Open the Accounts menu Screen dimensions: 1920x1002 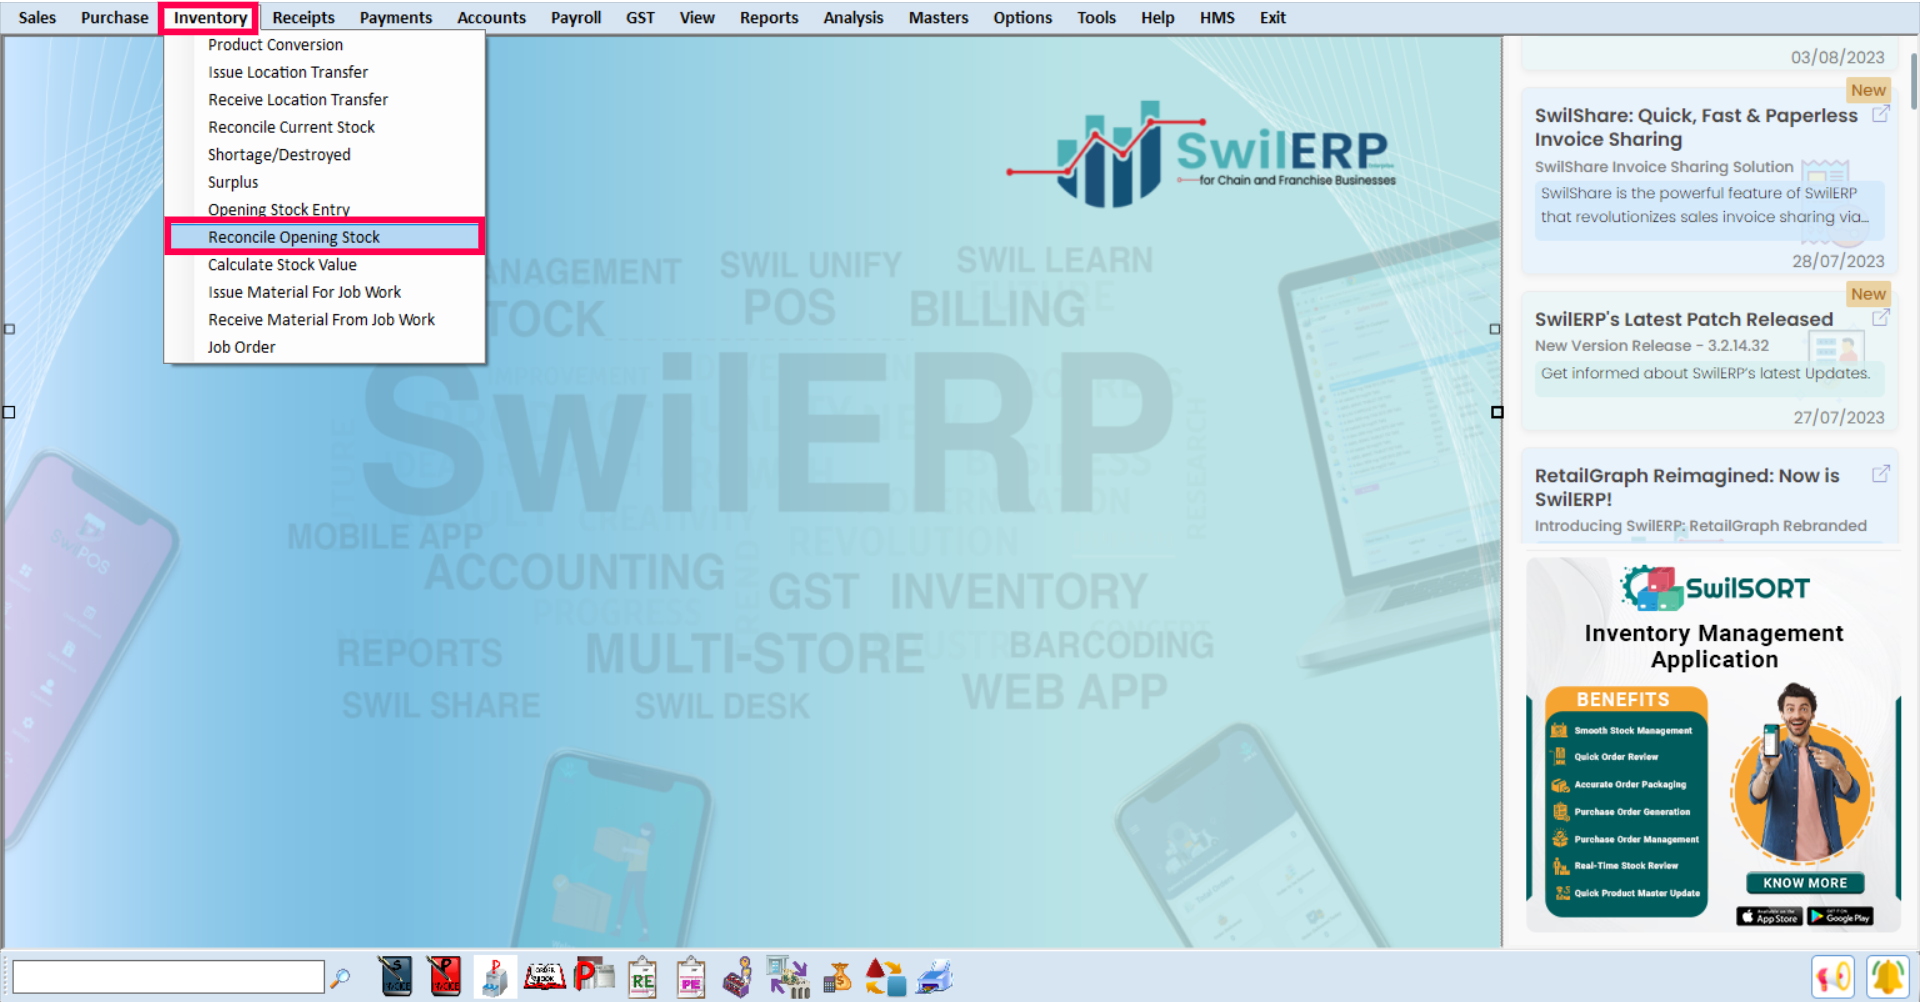click(x=491, y=17)
